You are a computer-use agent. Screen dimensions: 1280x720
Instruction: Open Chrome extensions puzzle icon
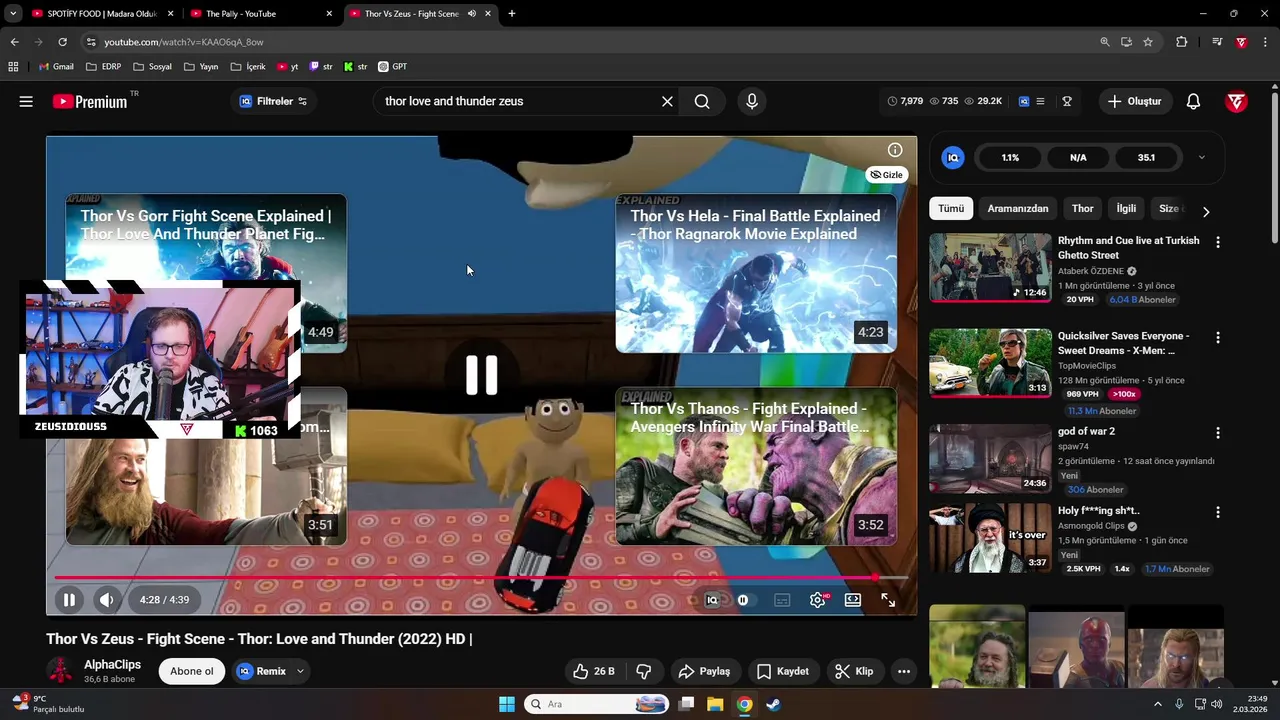(1182, 42)
